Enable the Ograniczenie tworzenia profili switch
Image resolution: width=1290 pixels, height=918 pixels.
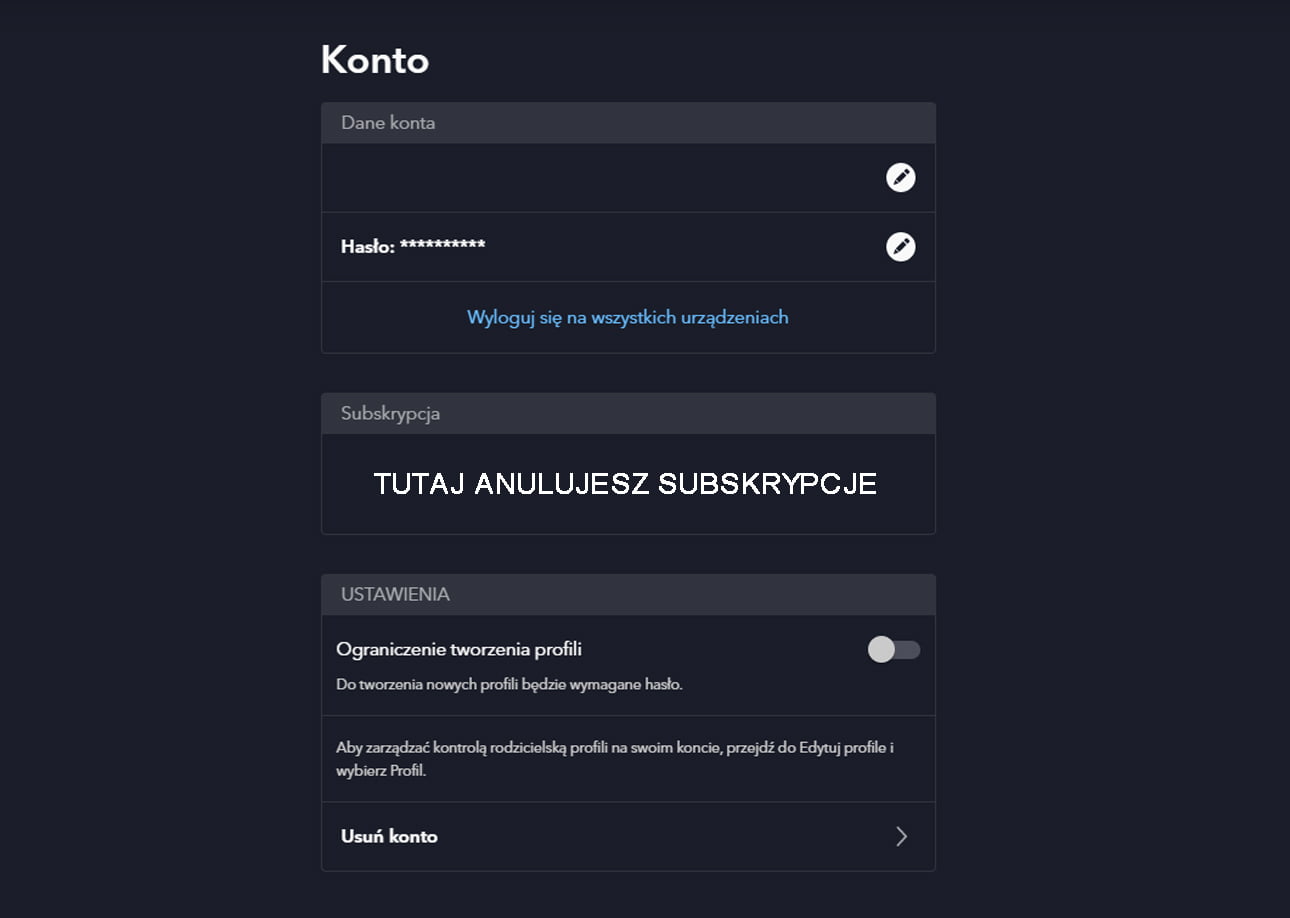pyautogui.click(x=892, y=650)
